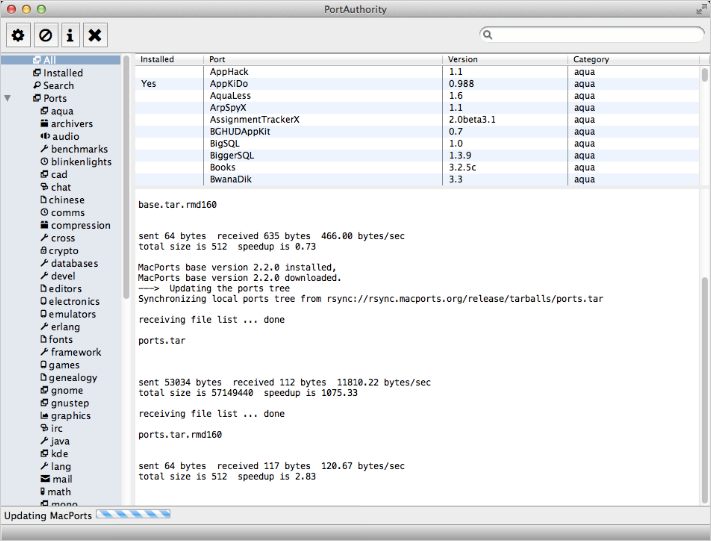Select the erlang category
The width and height of the screenshot is (711, 541).
(60, 327)
